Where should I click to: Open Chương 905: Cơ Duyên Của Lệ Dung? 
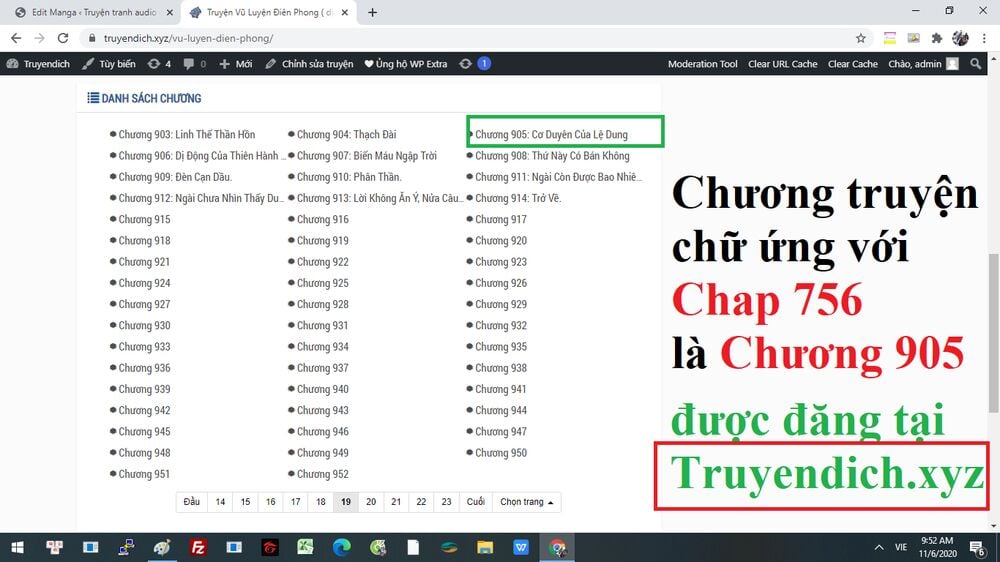551,134
